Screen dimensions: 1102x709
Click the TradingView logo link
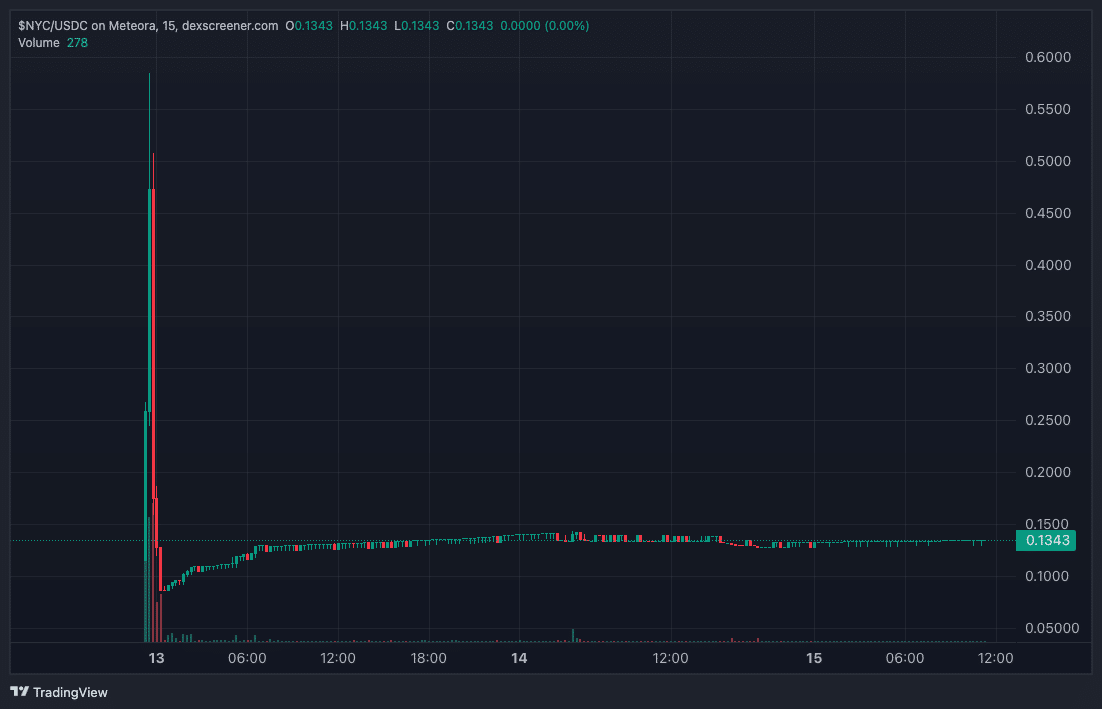(59, 692)
